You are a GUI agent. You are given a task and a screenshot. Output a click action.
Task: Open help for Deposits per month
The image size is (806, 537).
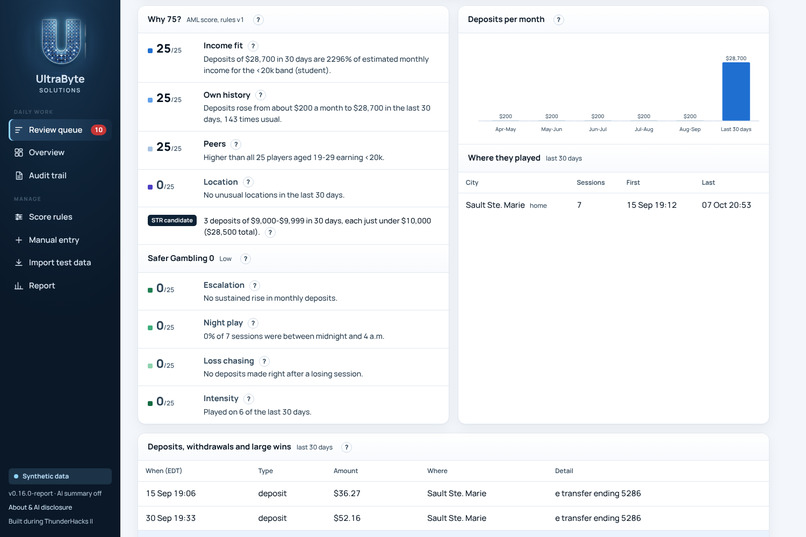click(x=558, y=20)
